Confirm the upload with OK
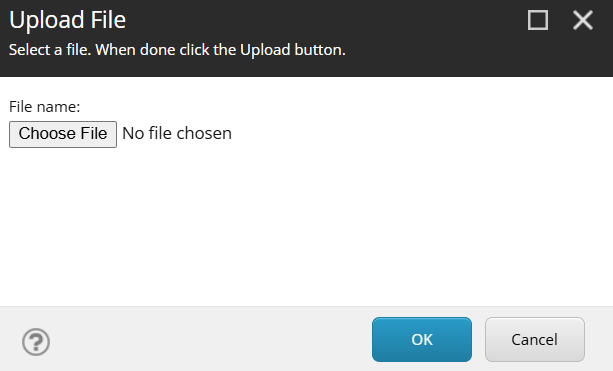This screenshot has width=613, height=371. 422,339
